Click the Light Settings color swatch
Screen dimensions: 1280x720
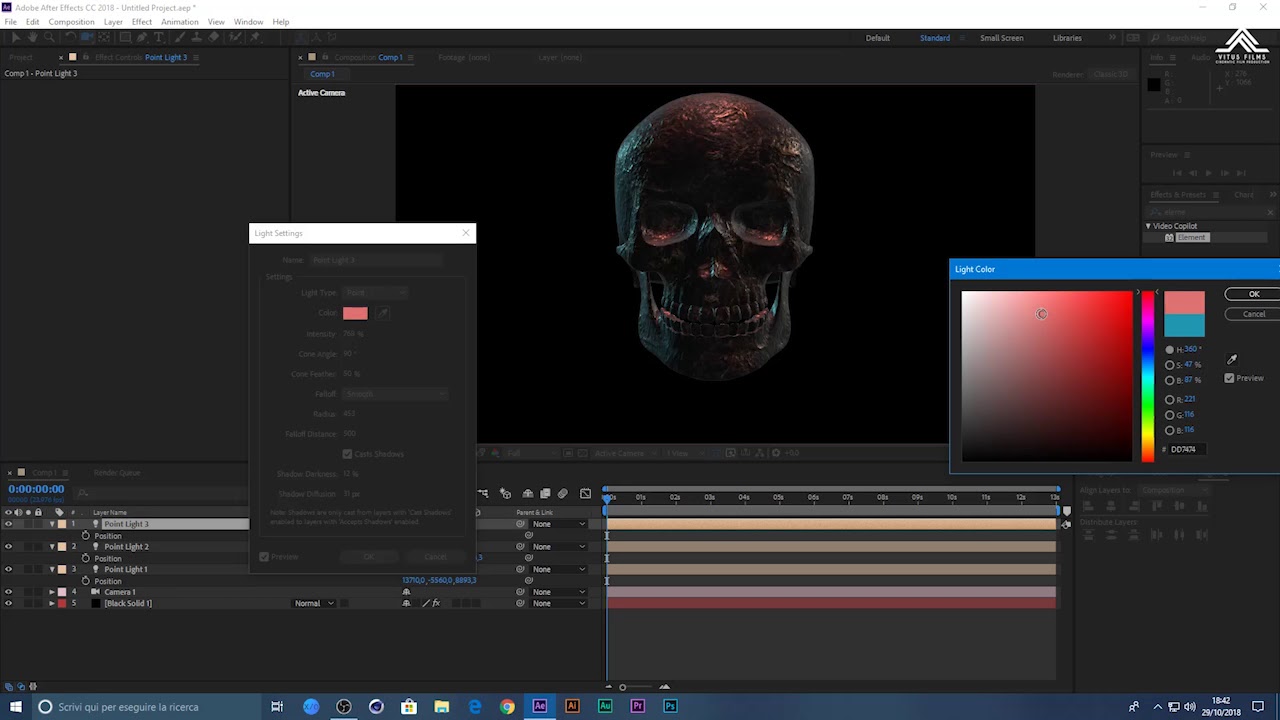click(355, 313)
